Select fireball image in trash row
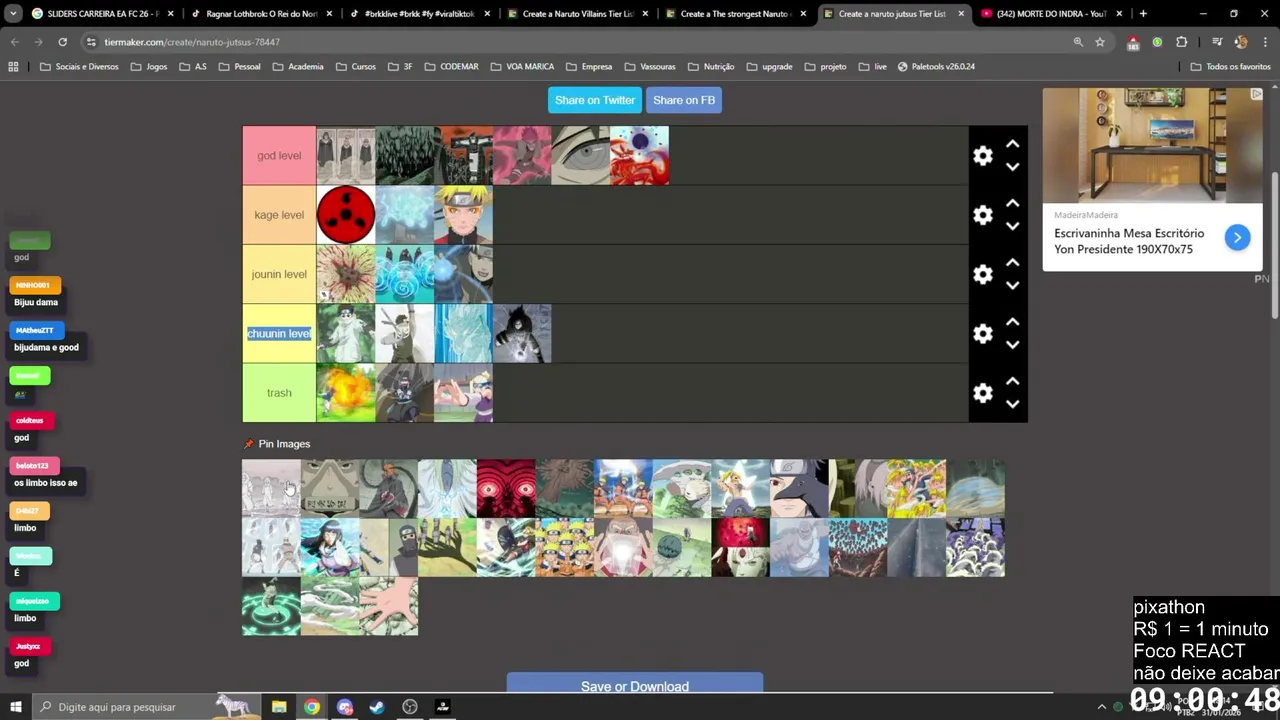The image size is (1280, 720). coord(346,393)
